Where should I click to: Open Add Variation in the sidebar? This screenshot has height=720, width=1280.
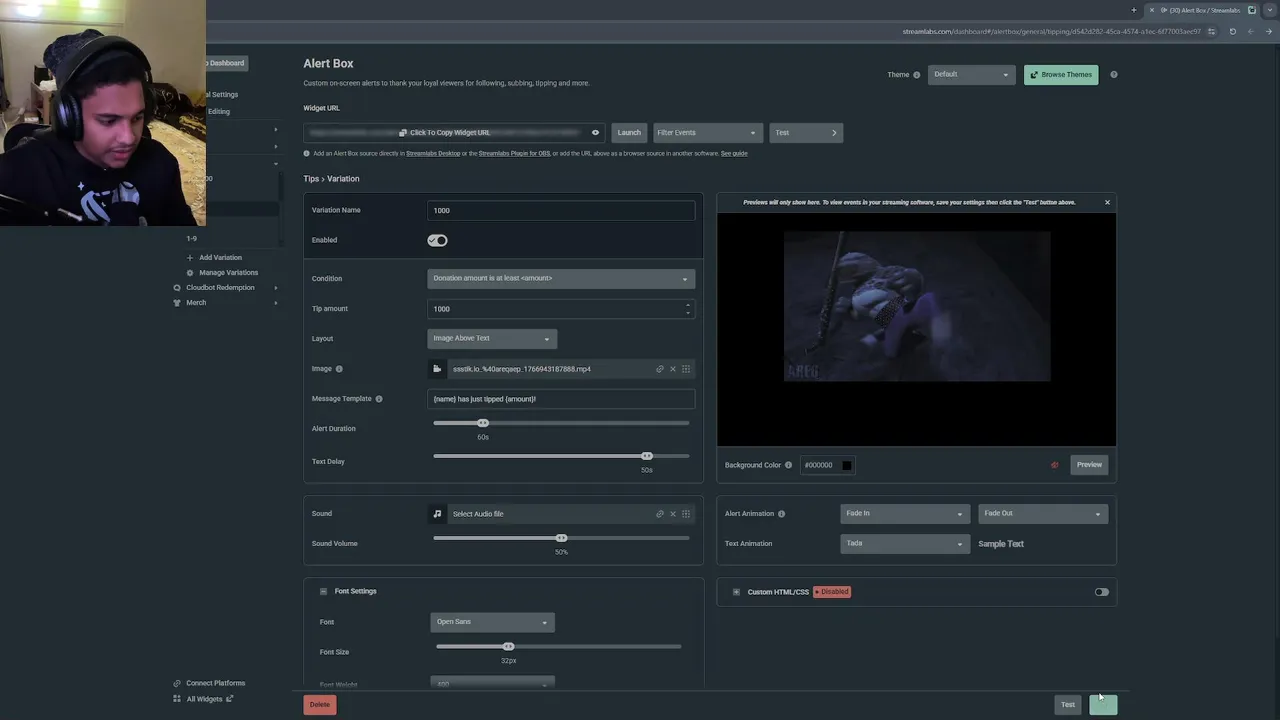pyautogui.click(x=220, y=258)
